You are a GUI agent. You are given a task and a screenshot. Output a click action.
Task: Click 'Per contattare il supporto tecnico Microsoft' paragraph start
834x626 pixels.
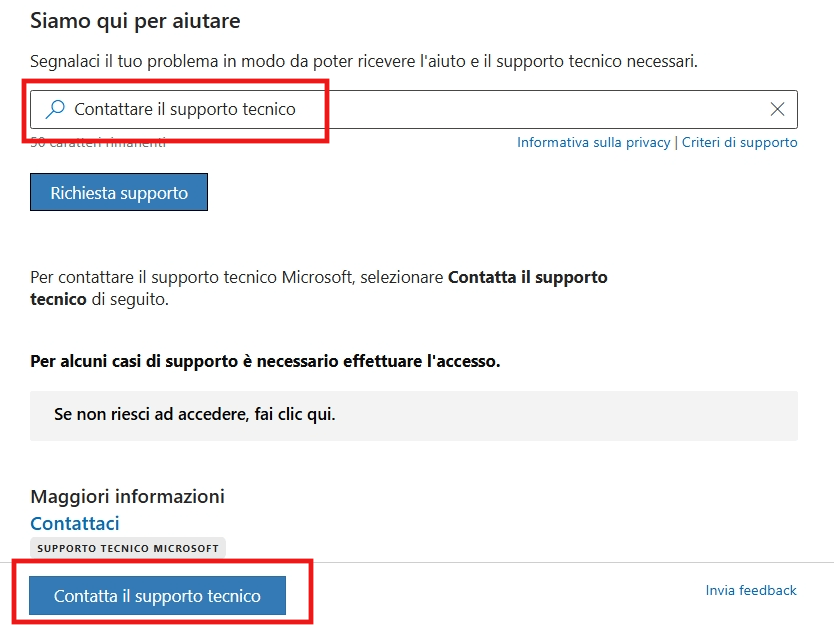(191, 277)
